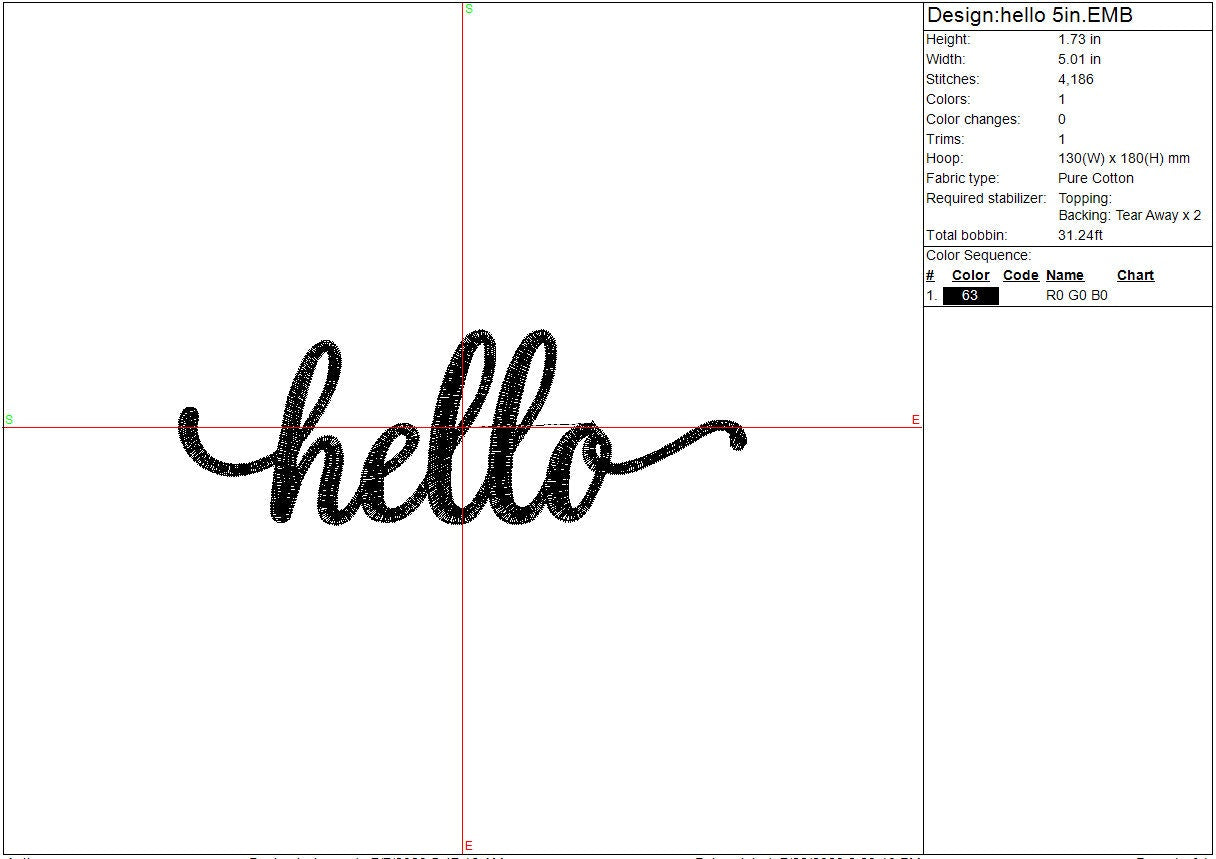Image resolution: width=1216 pixels, height=859 pixels.
Task: Click the Code column header
Action: point(1020,276)
